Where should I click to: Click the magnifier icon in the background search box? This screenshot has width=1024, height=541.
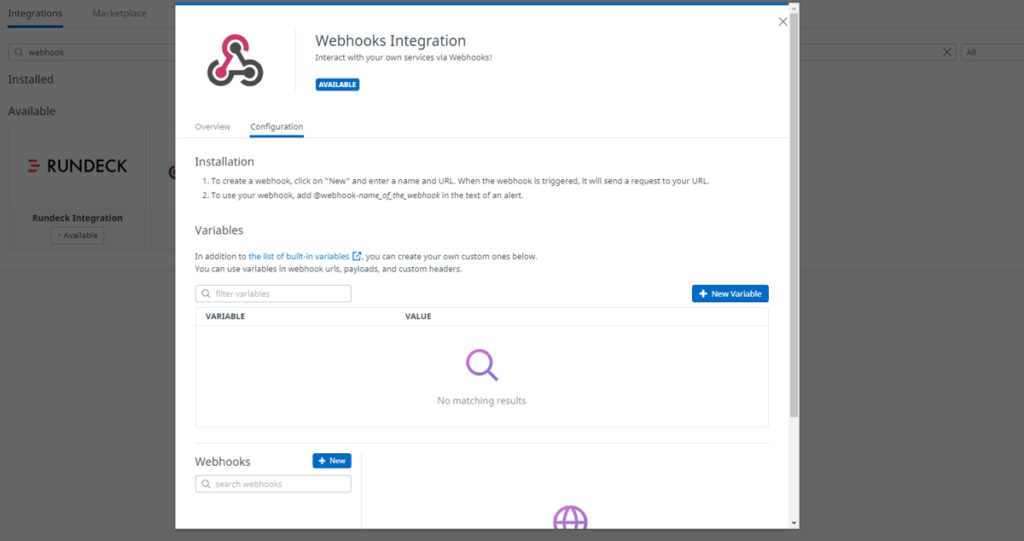(18, 52)
